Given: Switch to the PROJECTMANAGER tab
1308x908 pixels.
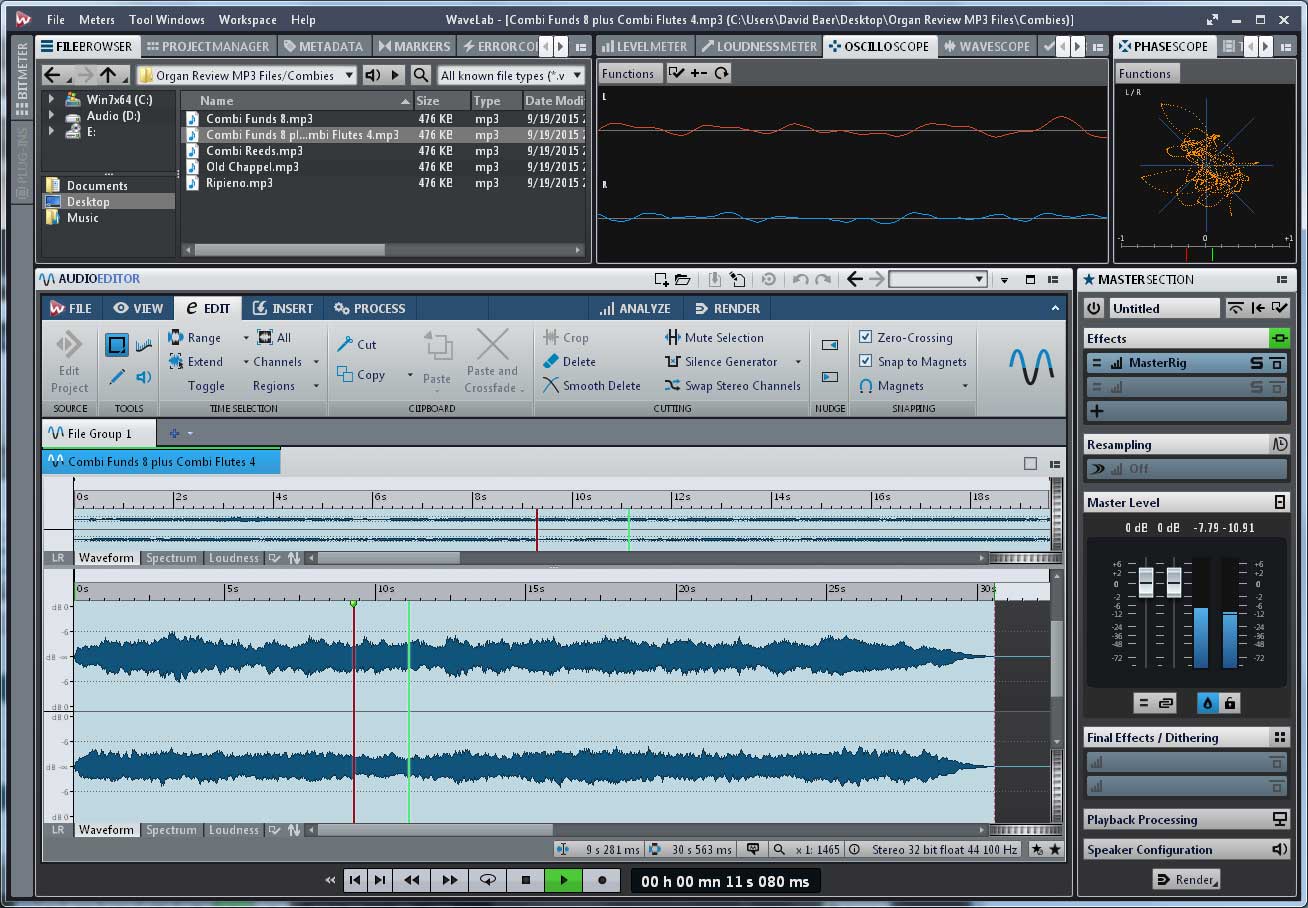Looking at the screenshot, I should click(207, 46).
